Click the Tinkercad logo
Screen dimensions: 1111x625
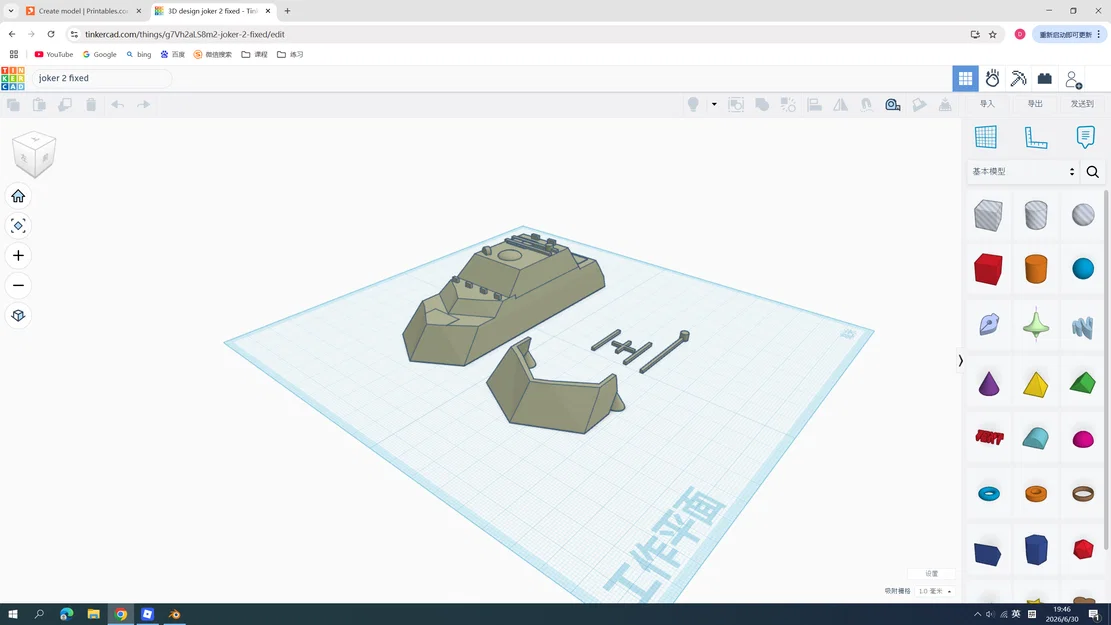(13, 78)
